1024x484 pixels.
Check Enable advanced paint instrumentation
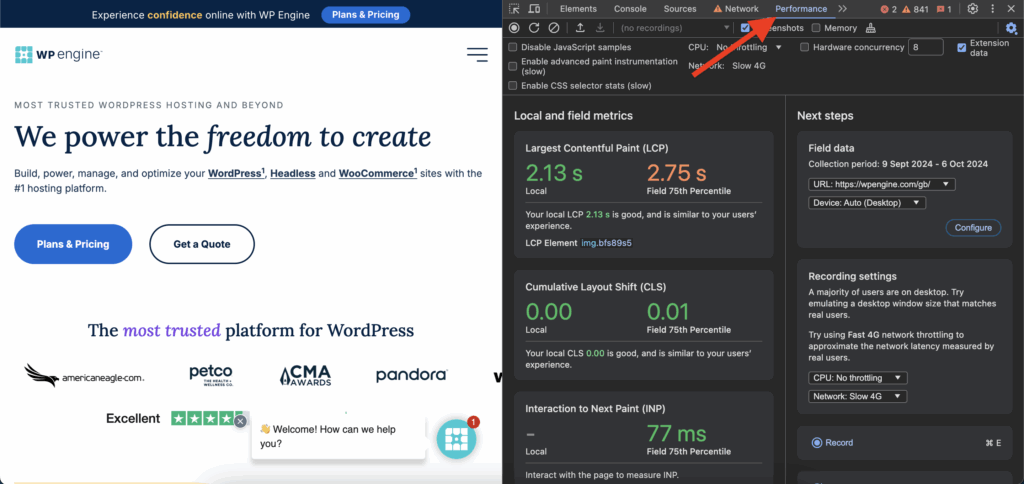[x=513, y=66]
